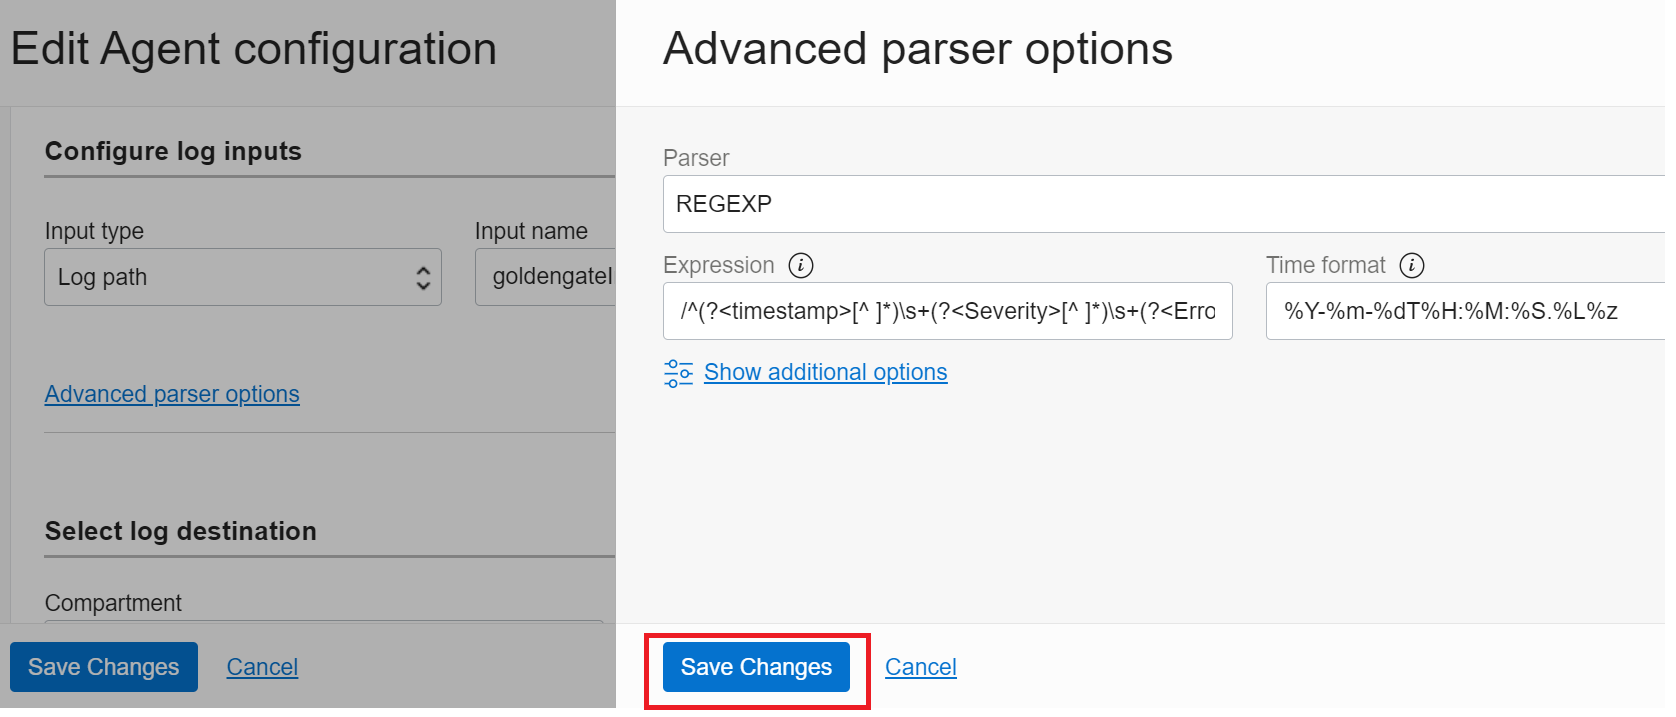Click the Time format info icon
Screen dimensions: 1676x717
pos(1412,265)
